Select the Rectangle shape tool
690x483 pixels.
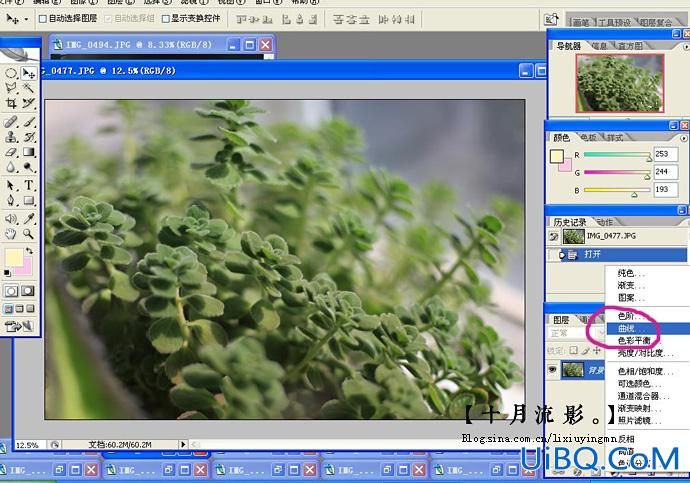point(29,201)
